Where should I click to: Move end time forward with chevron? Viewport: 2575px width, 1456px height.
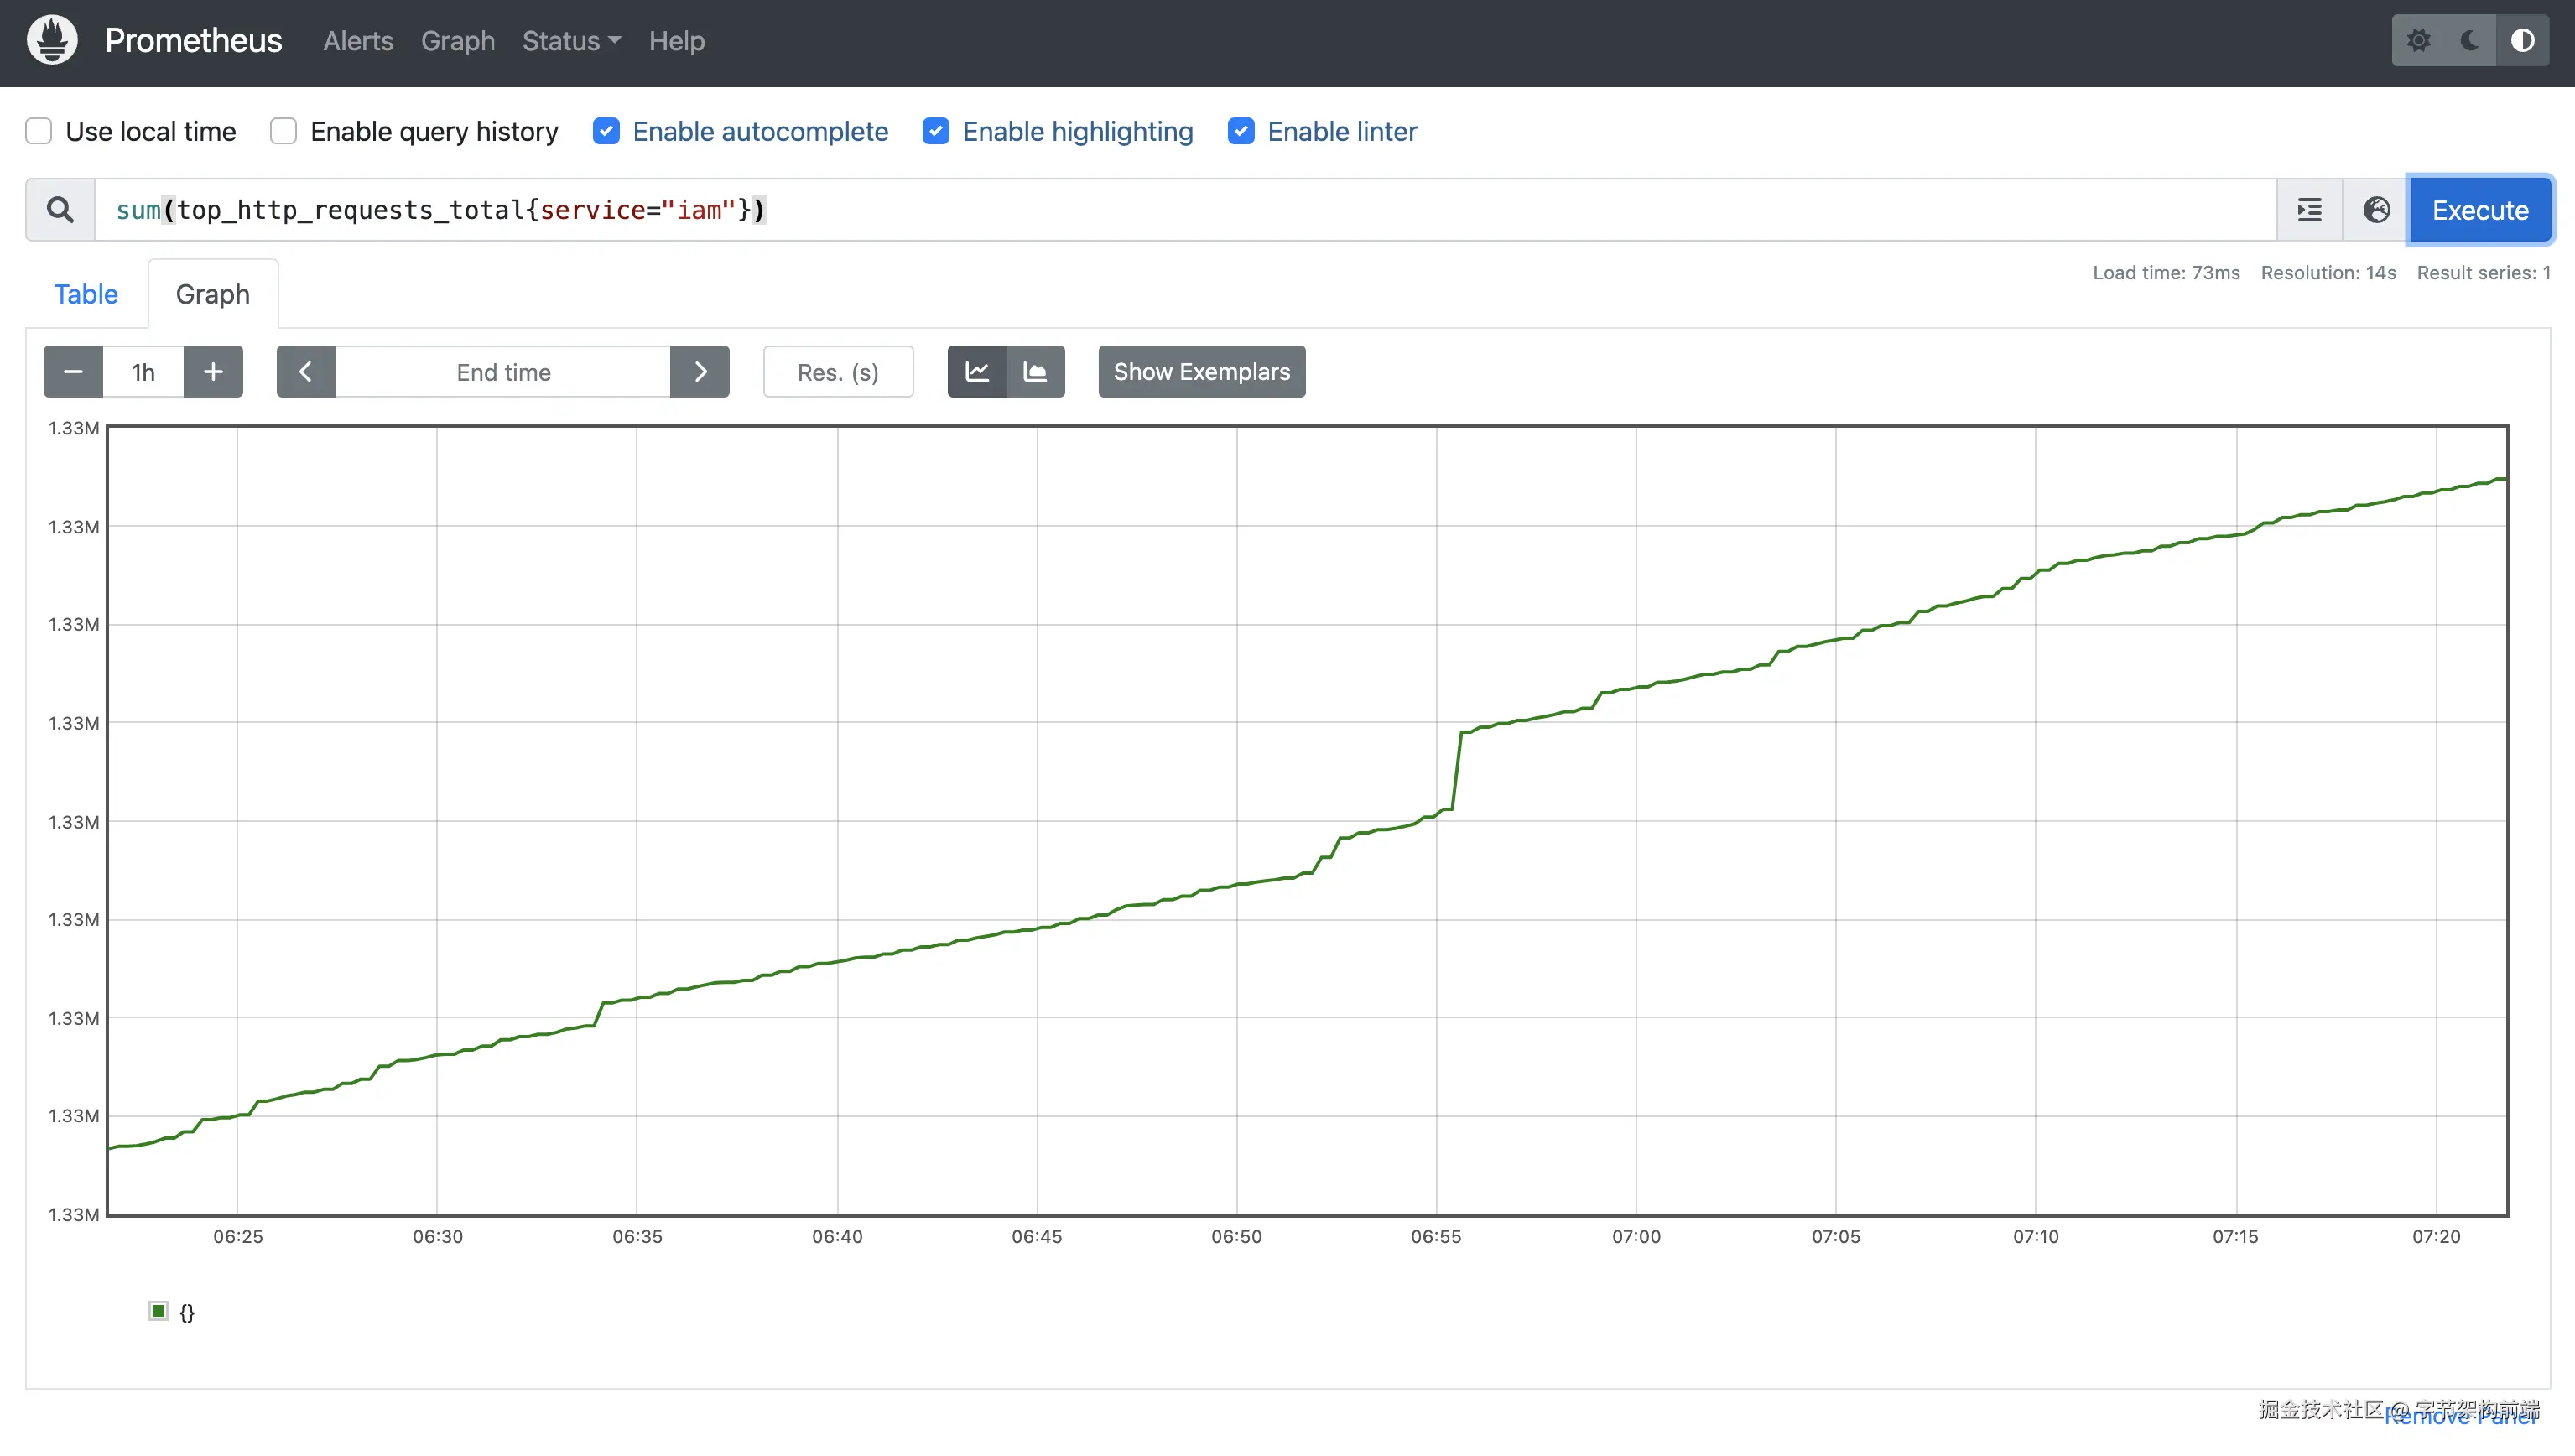click(x=700, y=372)
